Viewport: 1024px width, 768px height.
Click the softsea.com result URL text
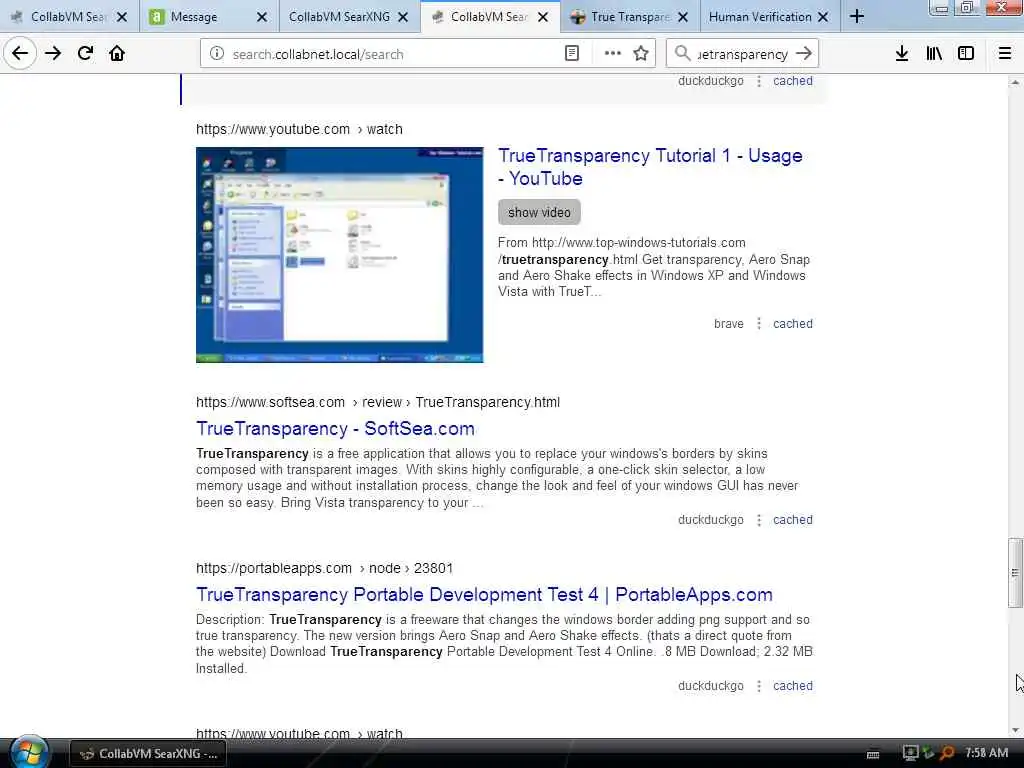377,402
